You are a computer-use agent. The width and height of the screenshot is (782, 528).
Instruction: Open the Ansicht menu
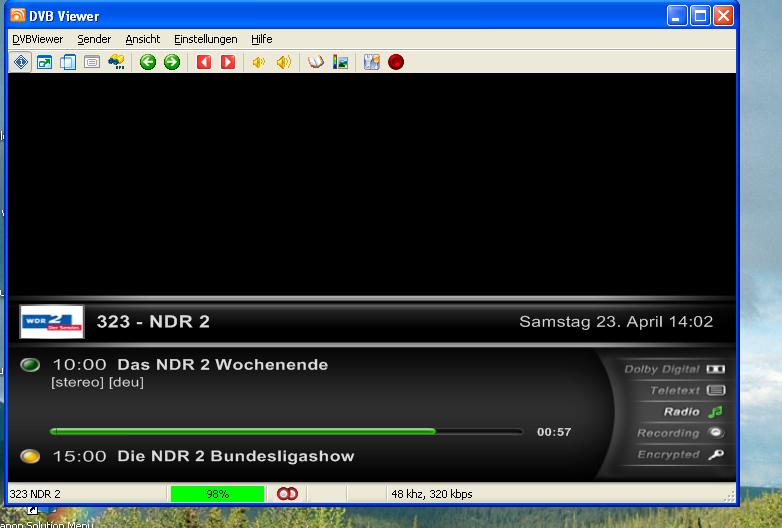point(143,39)
